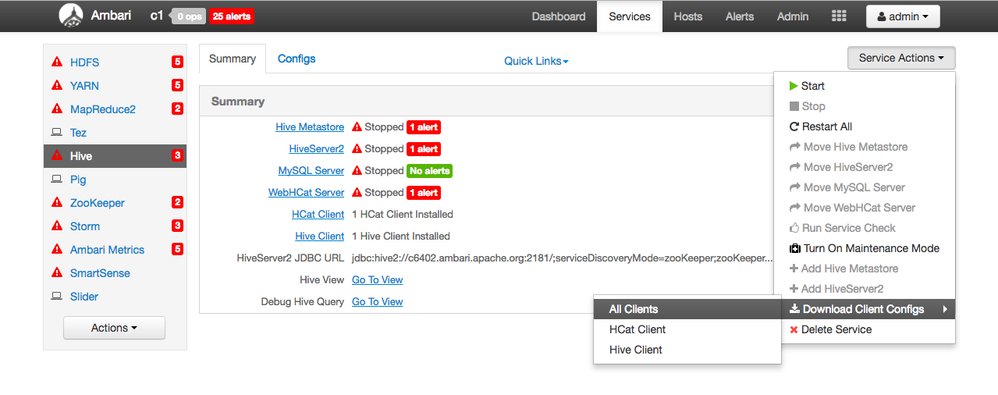Open the Hive Client summary link
The height and width of the screenshot is (395, 998).
point(320,236)
